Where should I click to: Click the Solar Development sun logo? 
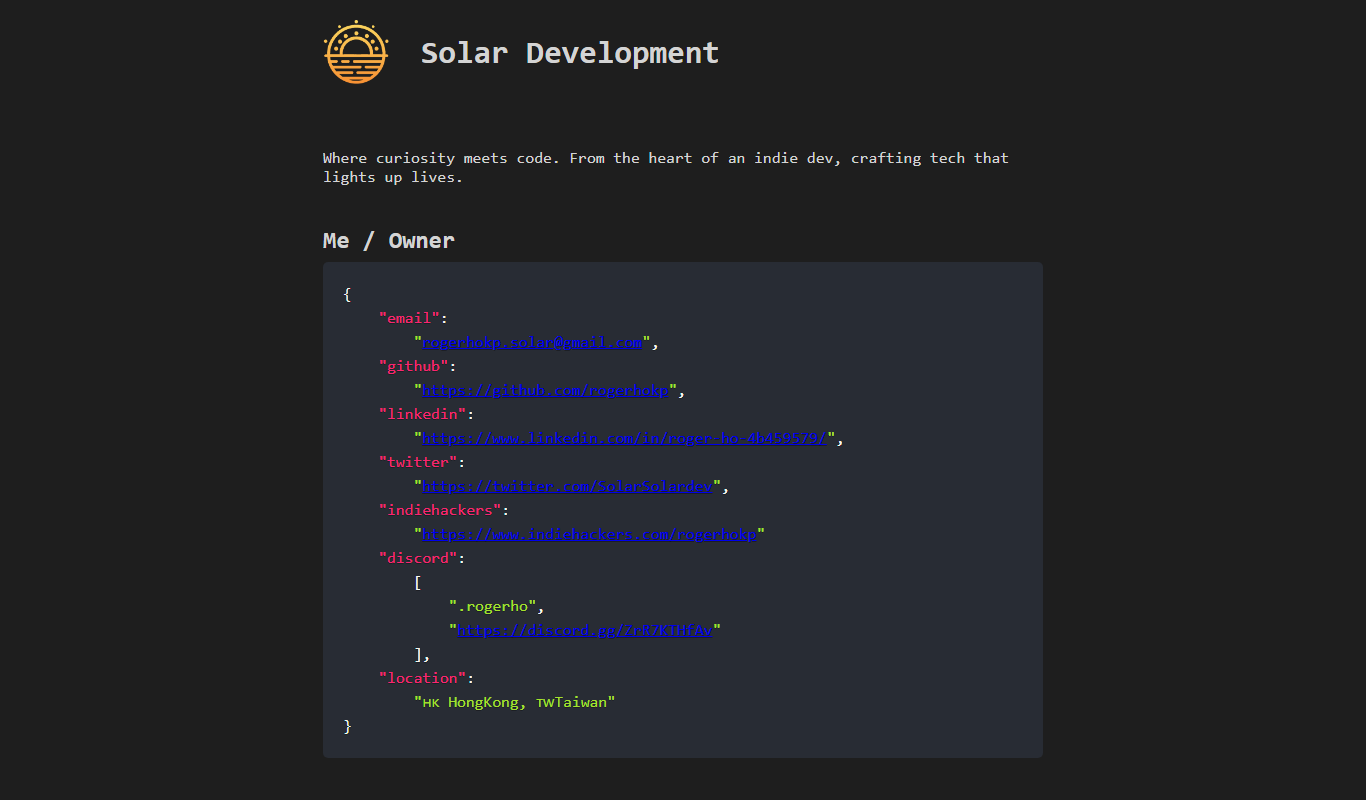point(355,52)
